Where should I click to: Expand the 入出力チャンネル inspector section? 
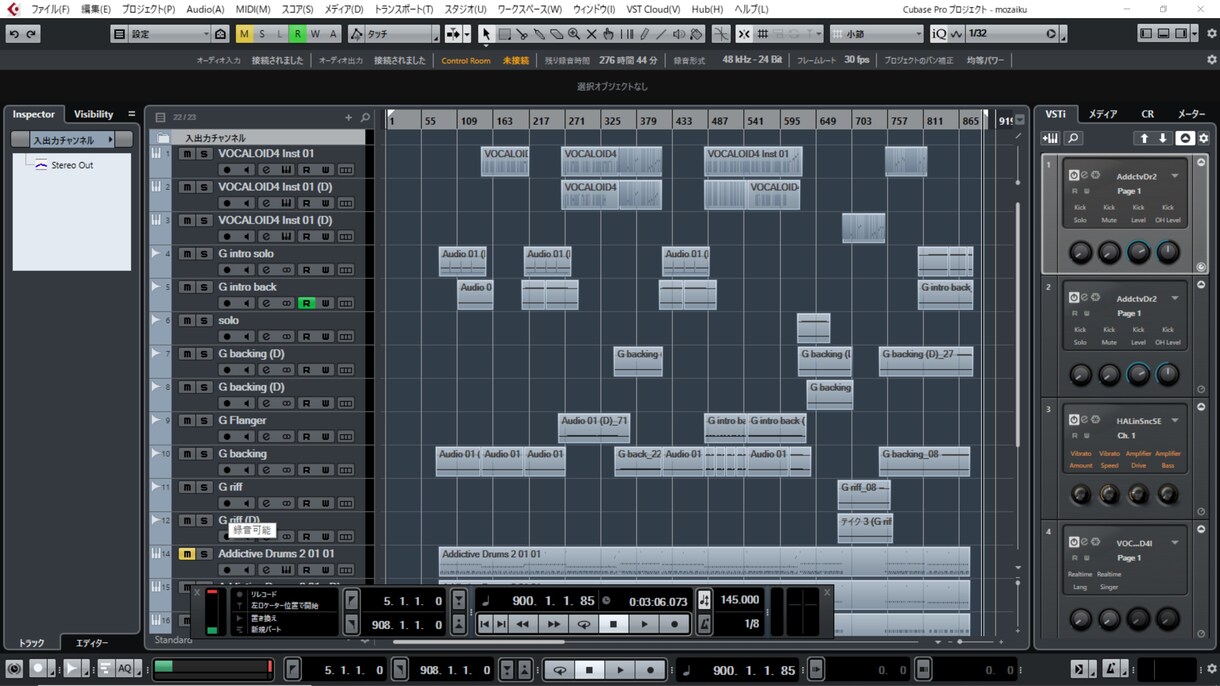pos(72,140)
